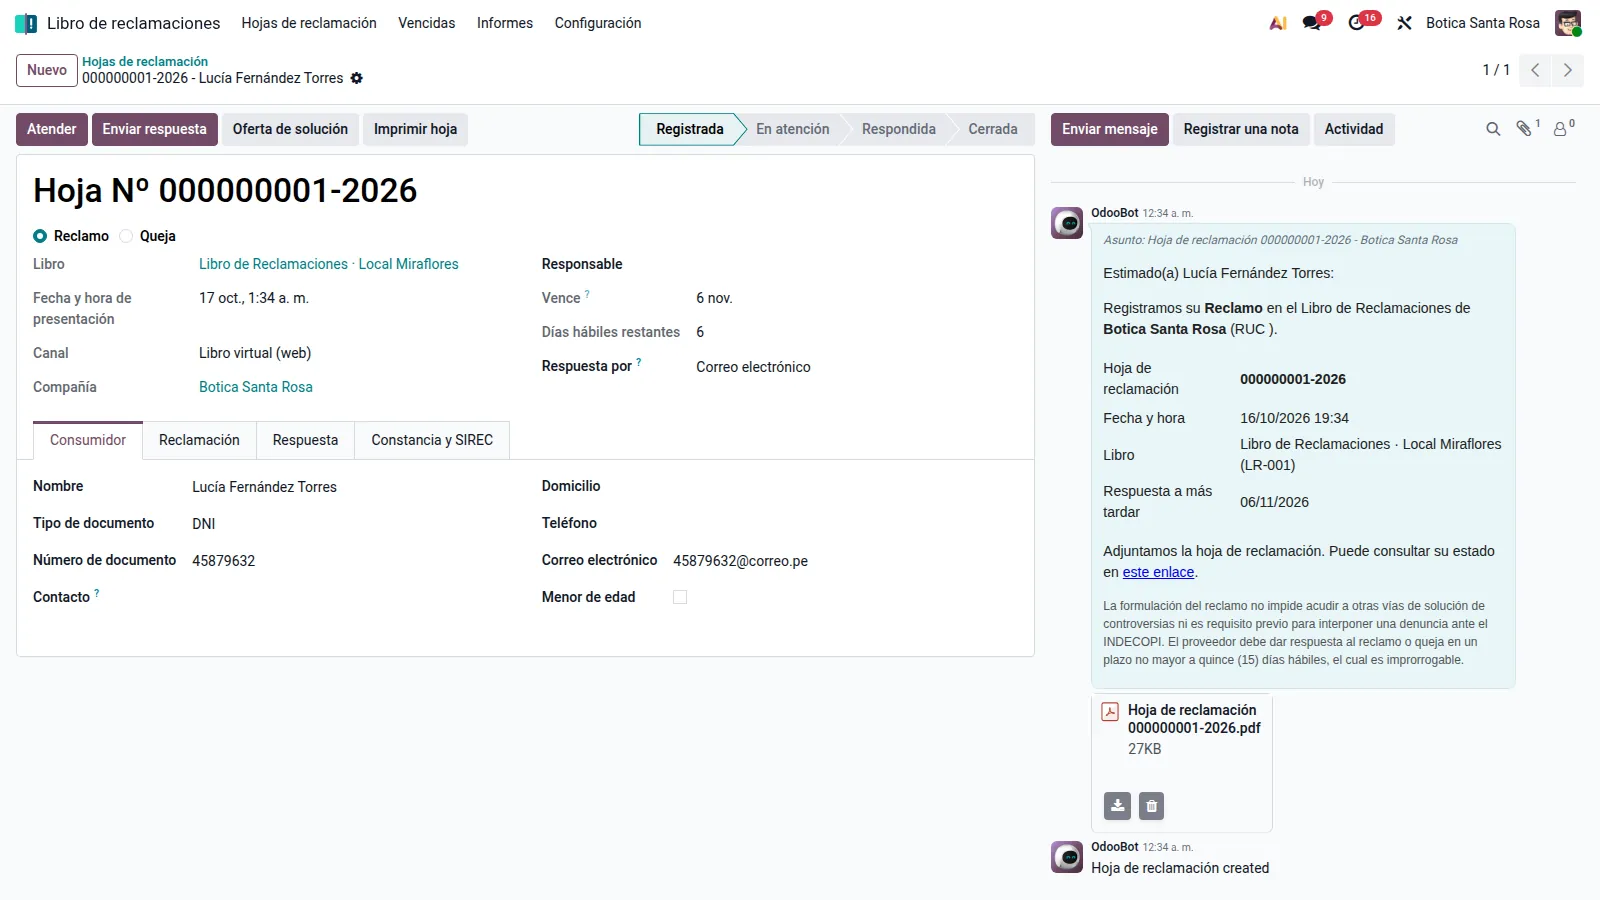
Task: Select the Reclamo radio option
Action: tap(40, 236)
